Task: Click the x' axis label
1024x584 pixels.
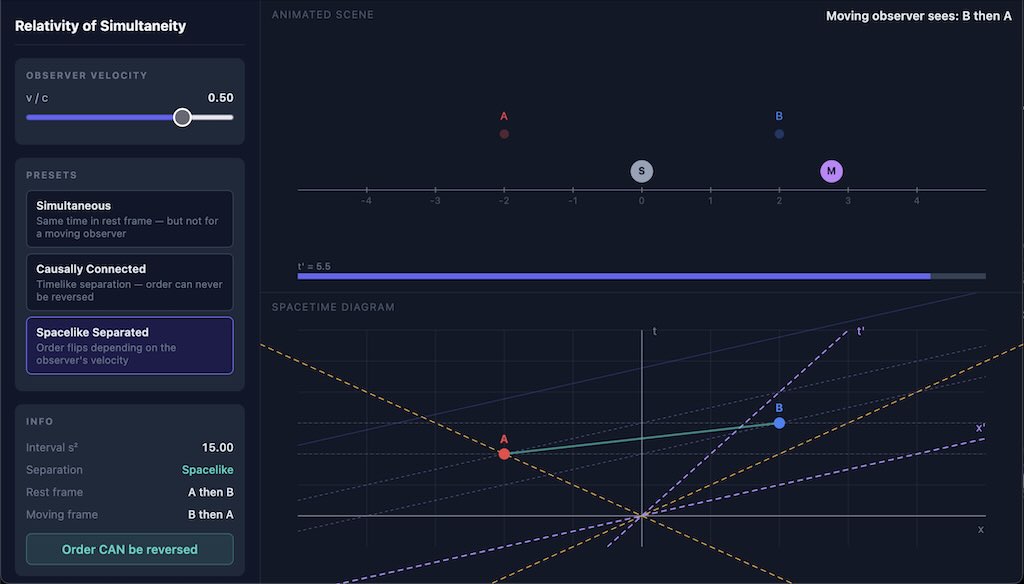Action: coord(980,428)
